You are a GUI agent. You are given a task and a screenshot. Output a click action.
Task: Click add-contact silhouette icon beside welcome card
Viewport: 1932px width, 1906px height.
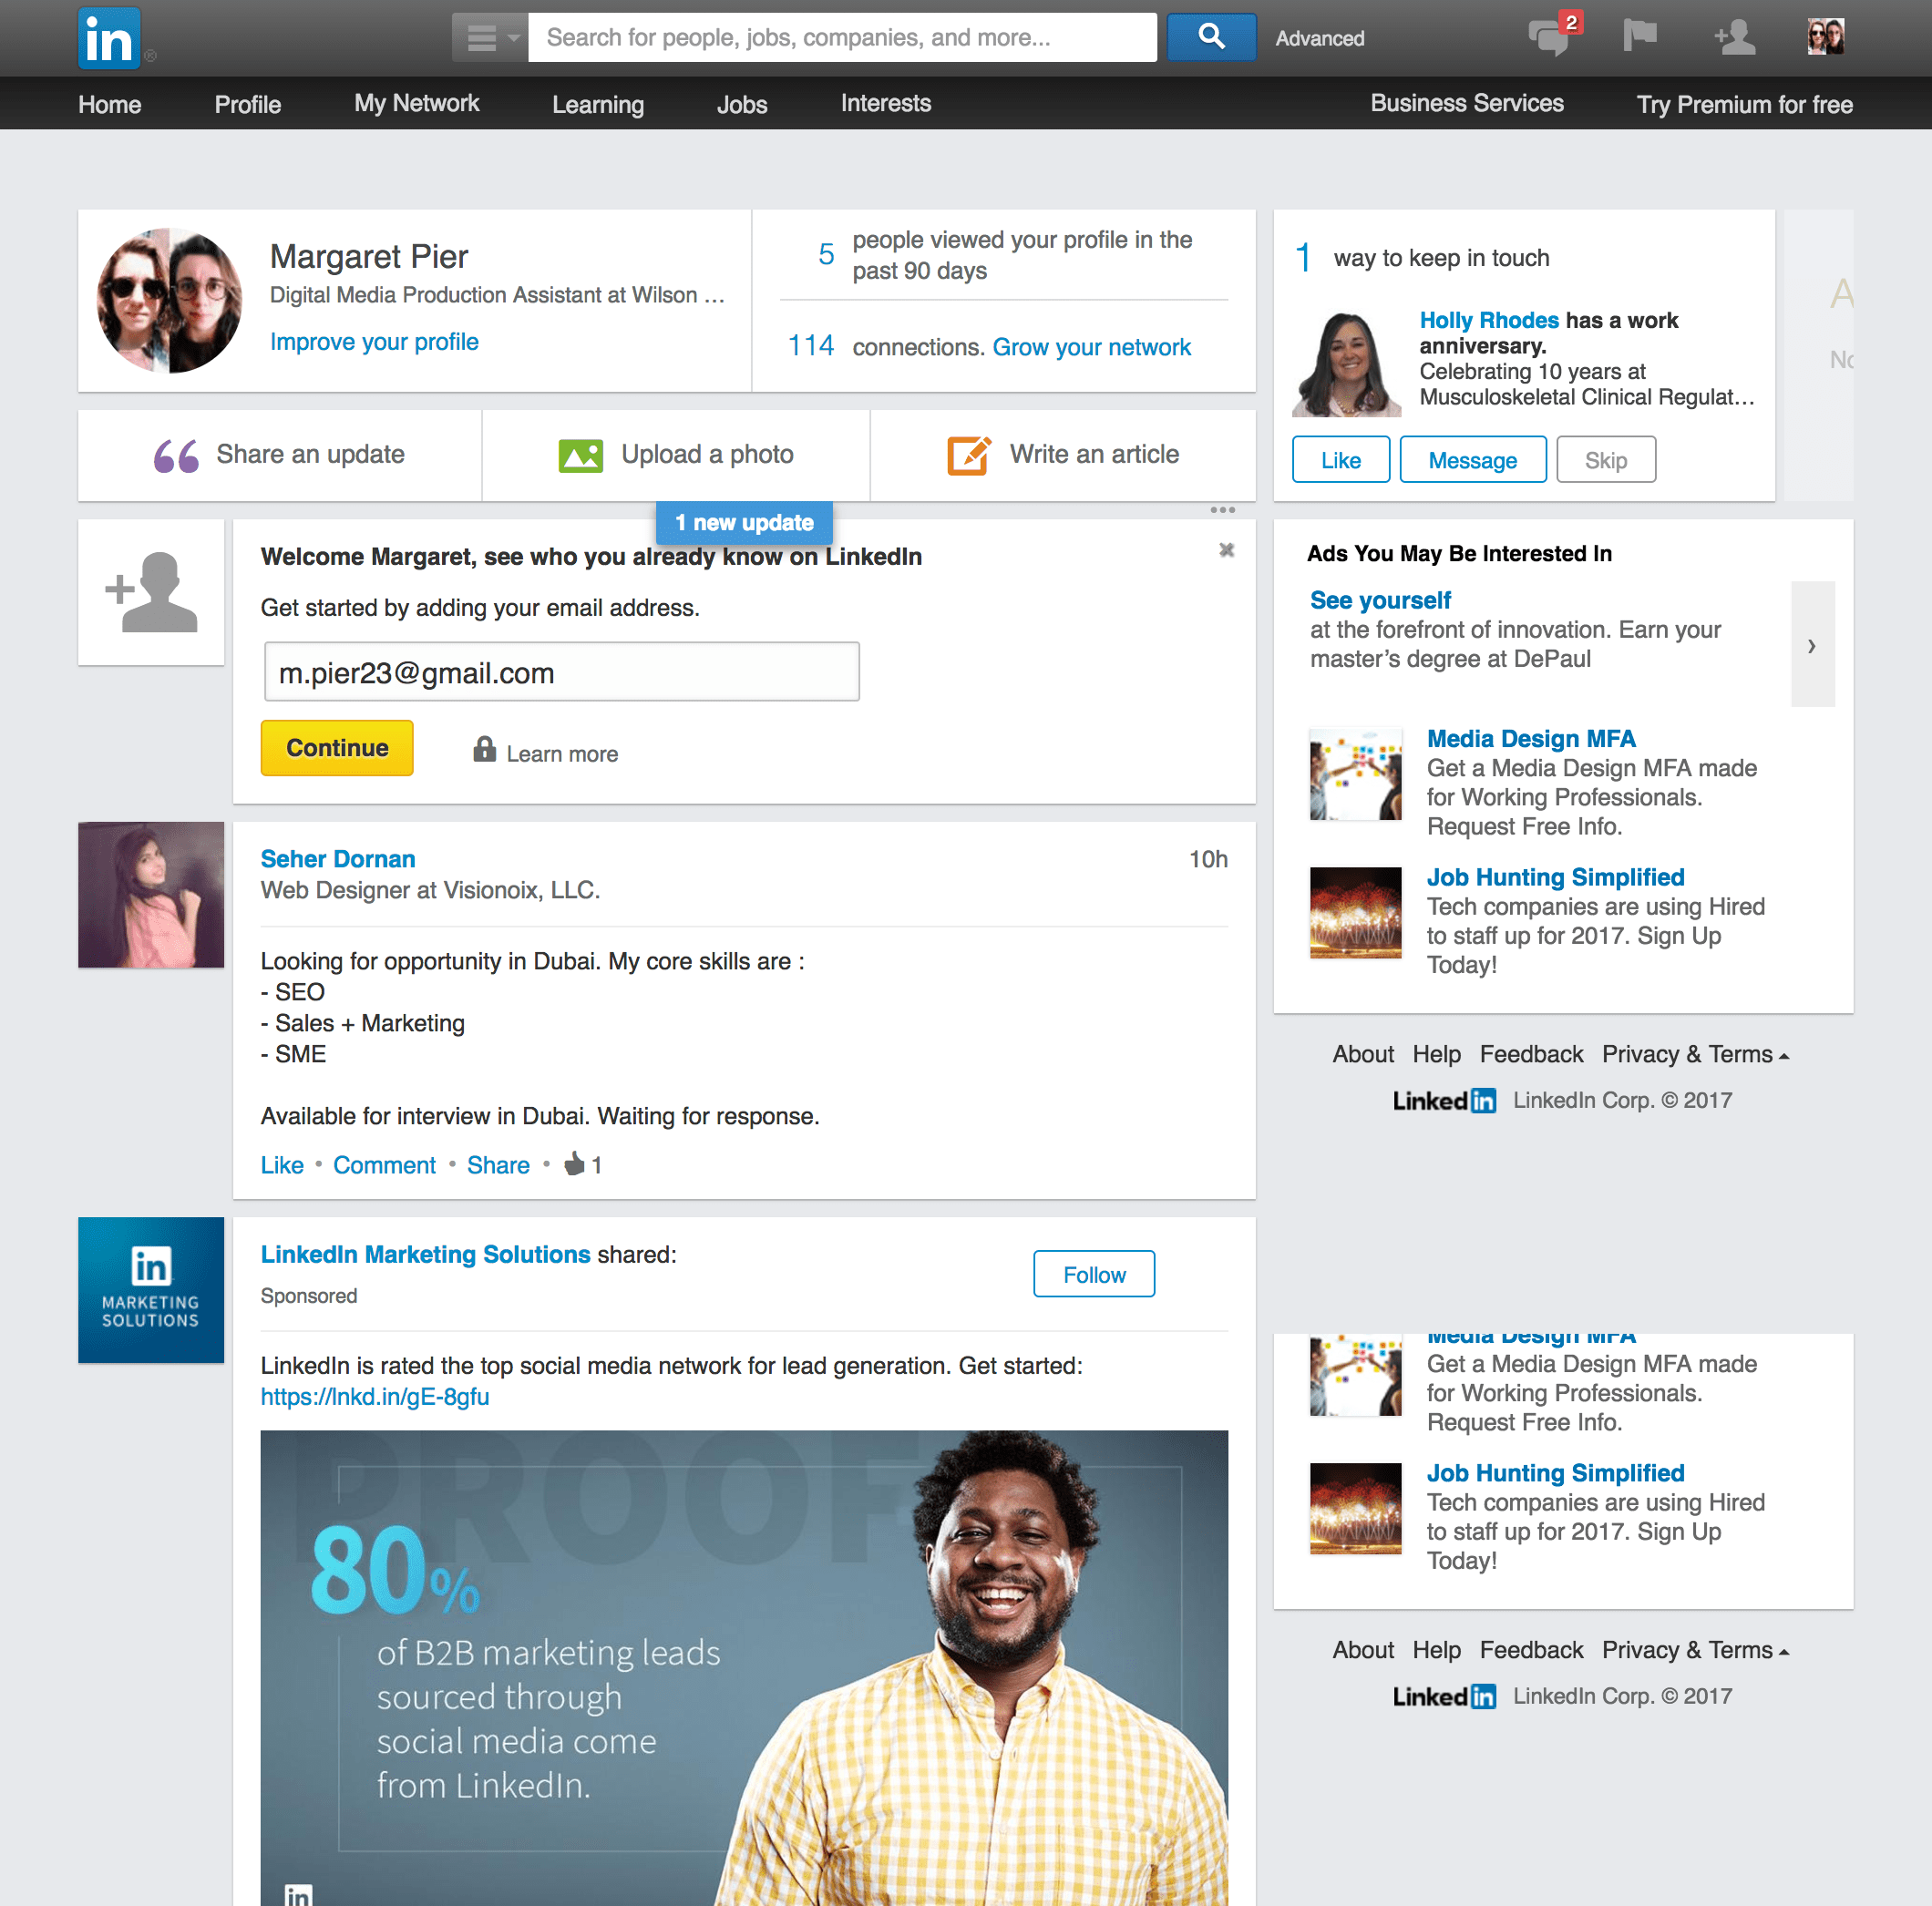click(x=151, y=592)
